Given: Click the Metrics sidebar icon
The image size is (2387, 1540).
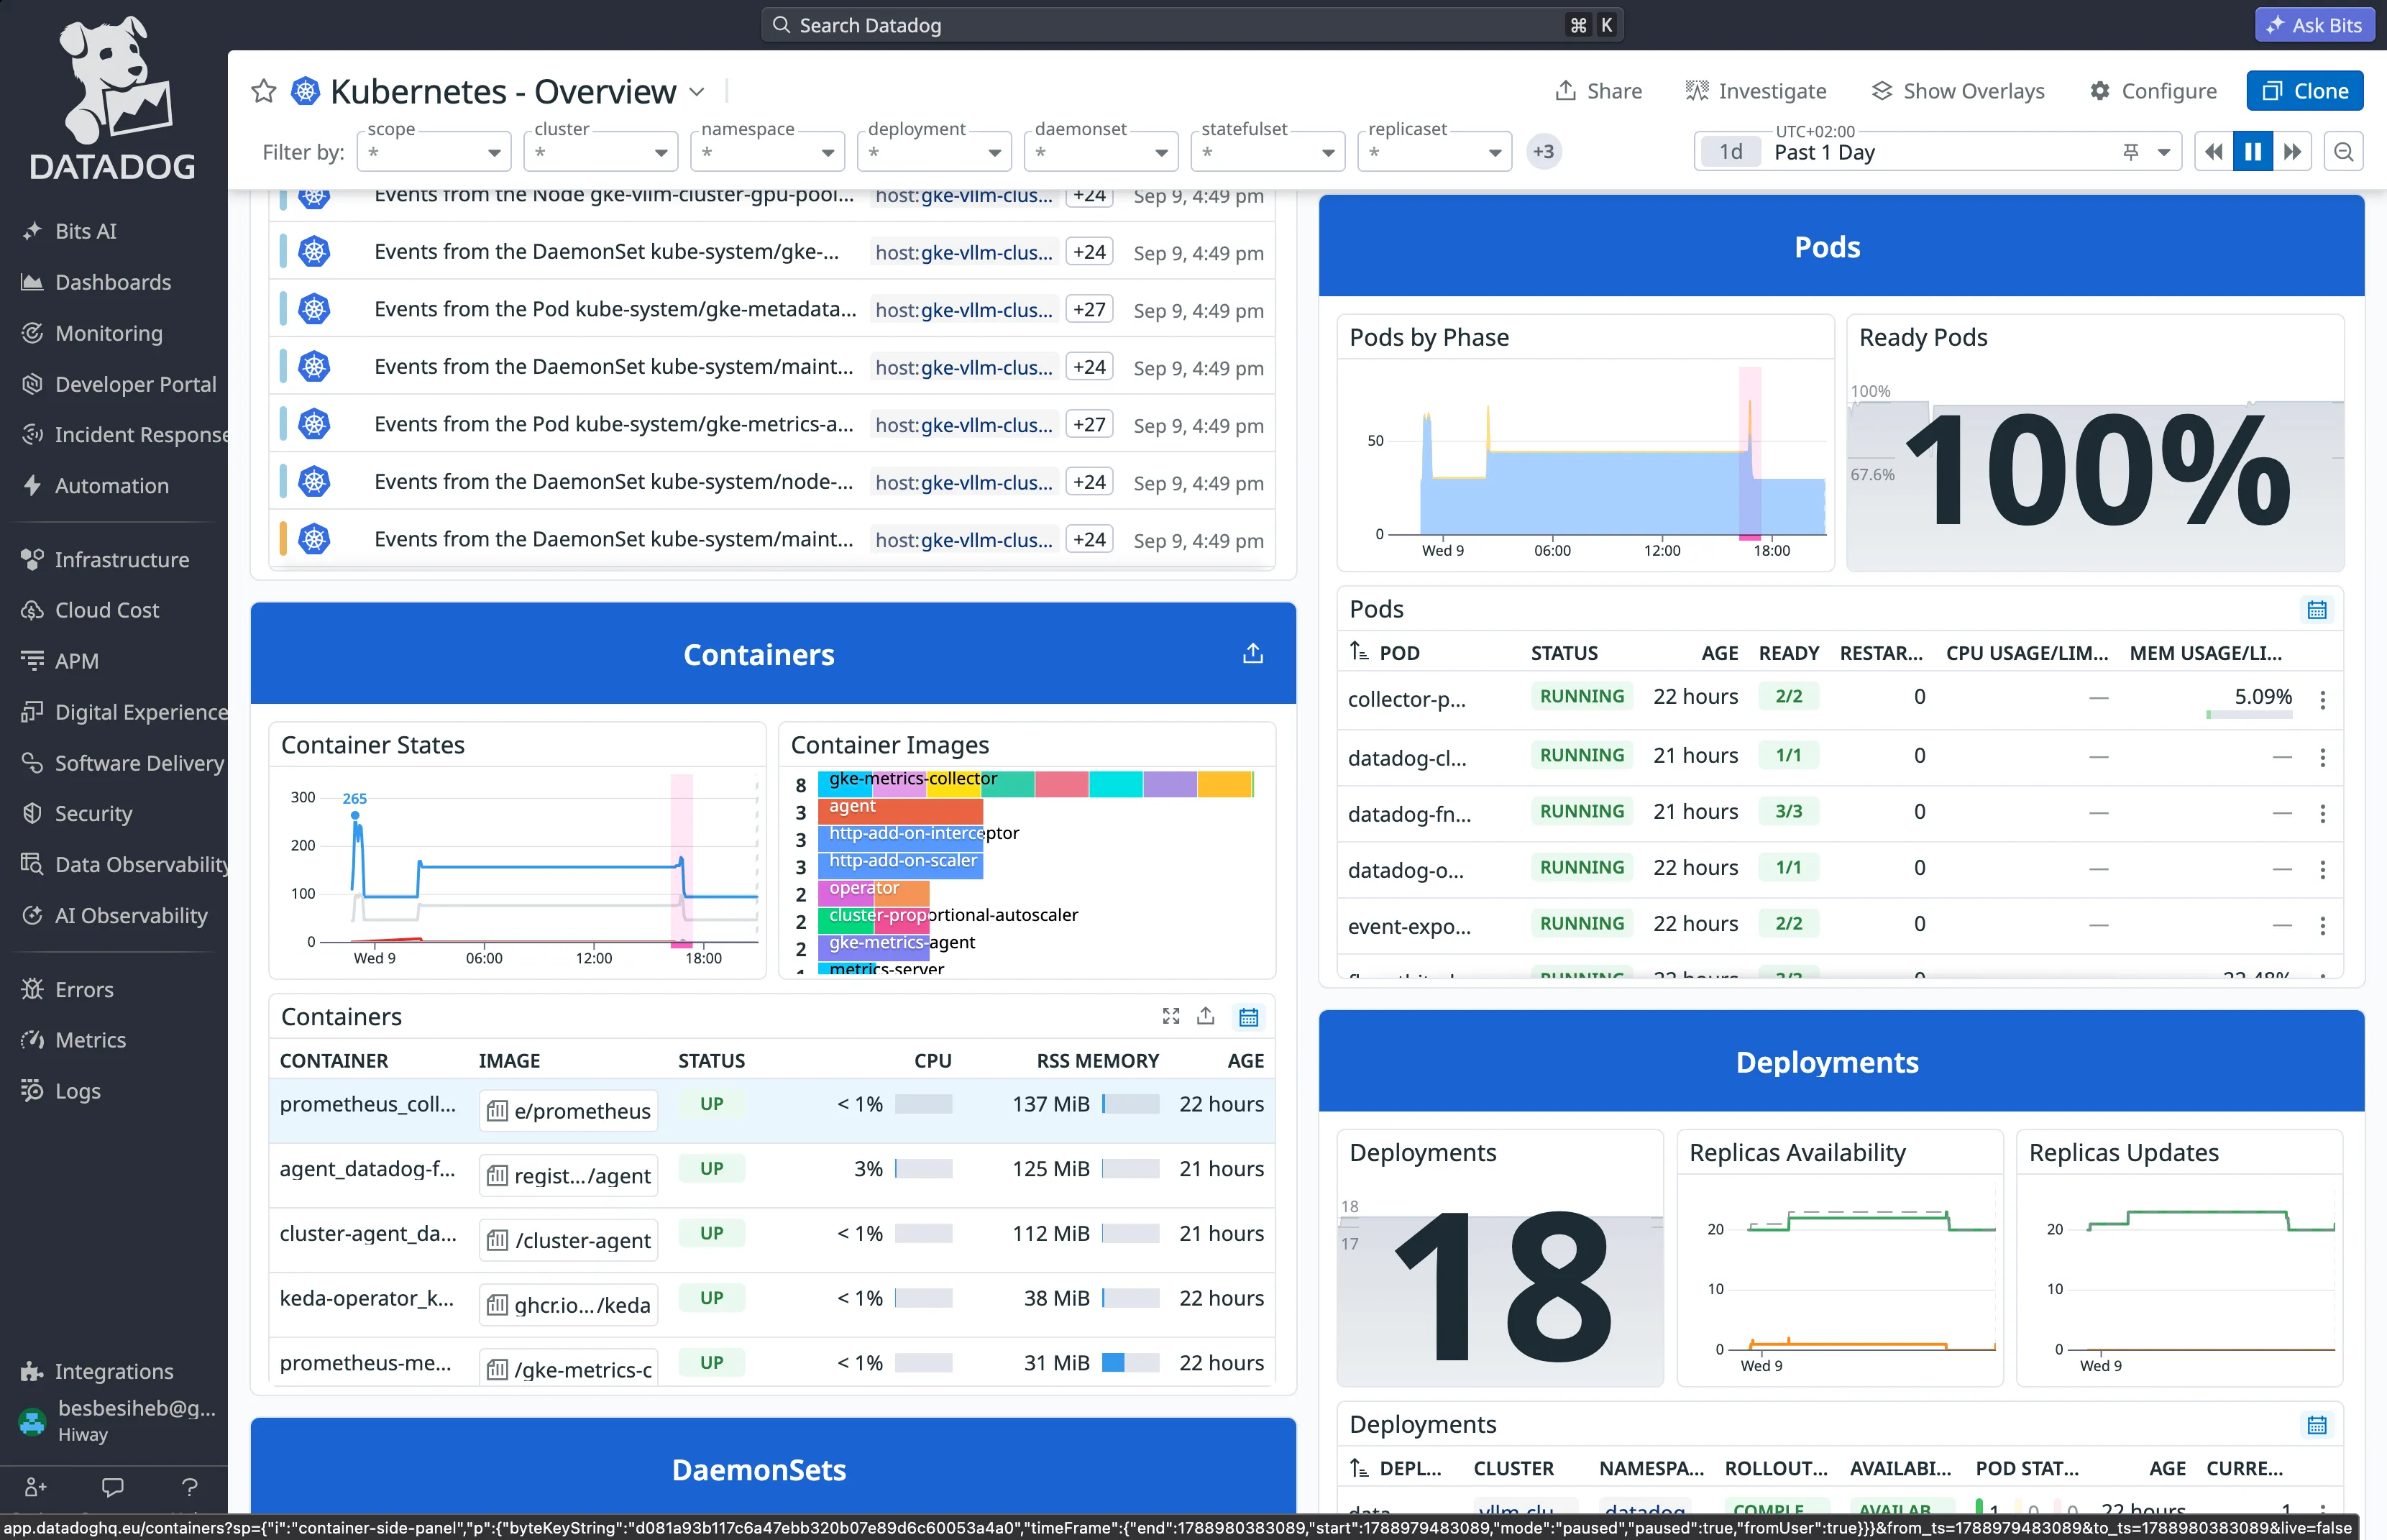Looking at the screenshot, I should [x=32, y=1040].
